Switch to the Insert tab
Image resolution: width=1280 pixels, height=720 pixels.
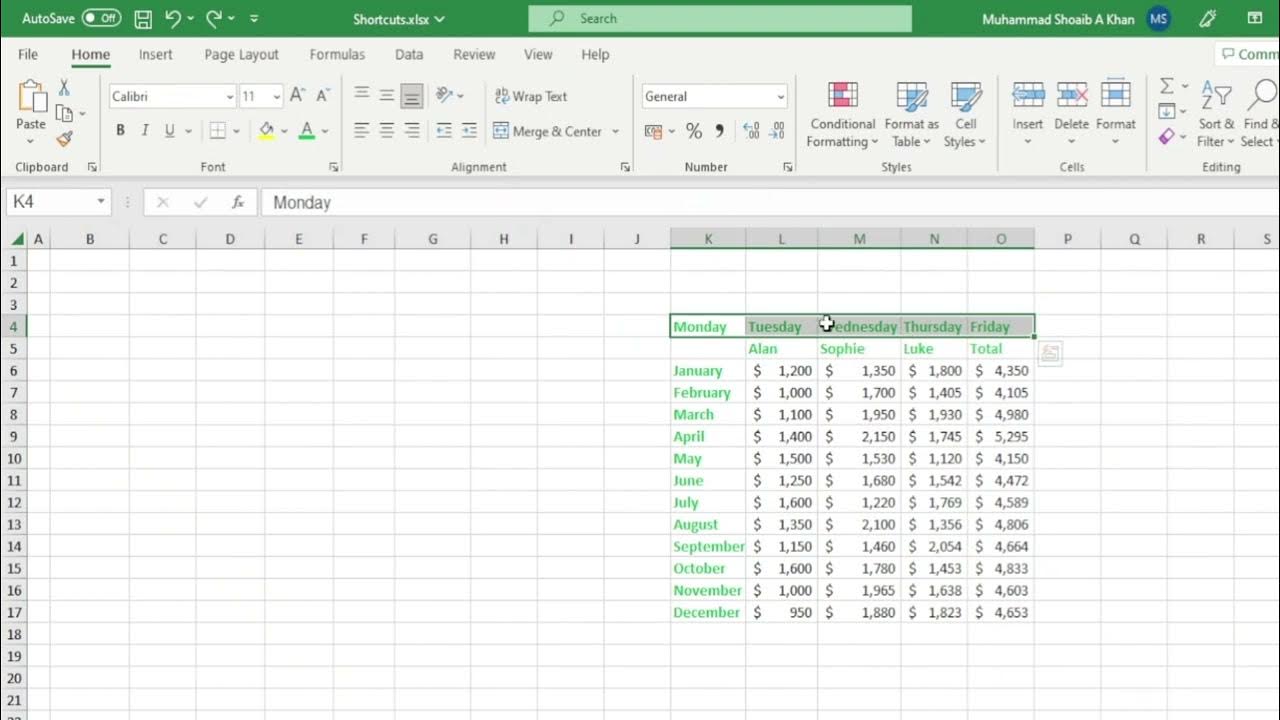pos(155,54)
